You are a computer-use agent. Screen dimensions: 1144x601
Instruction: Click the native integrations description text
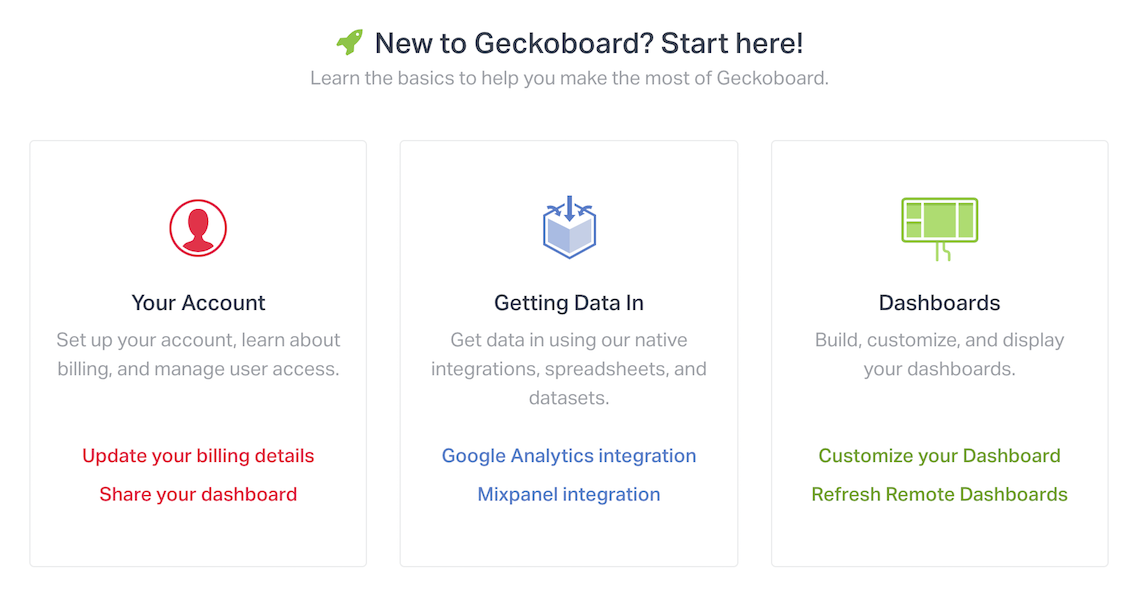pos(569,369)
